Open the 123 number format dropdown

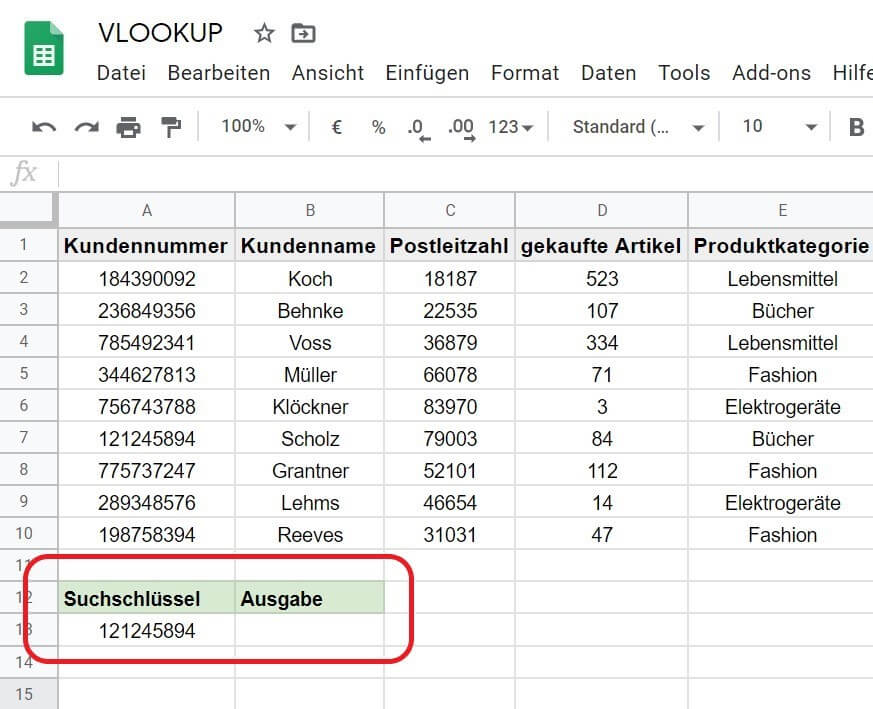pyautogui.click(x=511, y=127)
